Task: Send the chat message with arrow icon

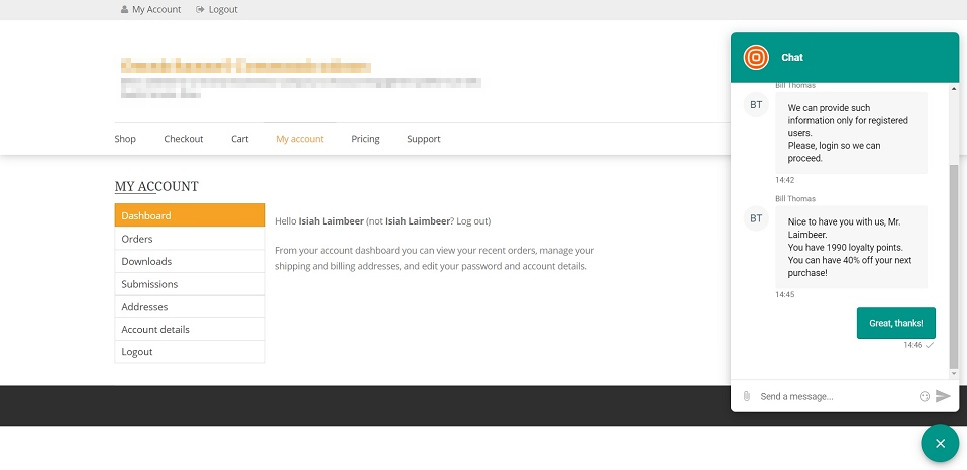Action: point(943,396)
